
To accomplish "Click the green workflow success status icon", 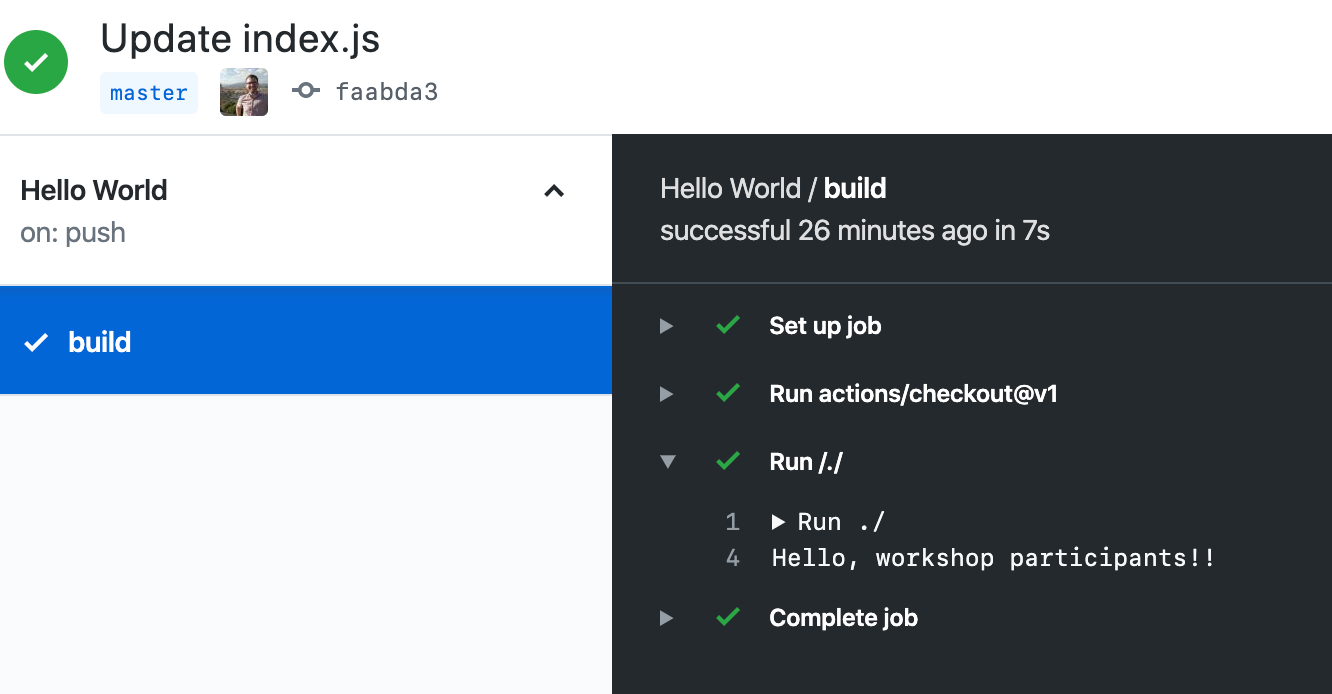I will (36, 63).
